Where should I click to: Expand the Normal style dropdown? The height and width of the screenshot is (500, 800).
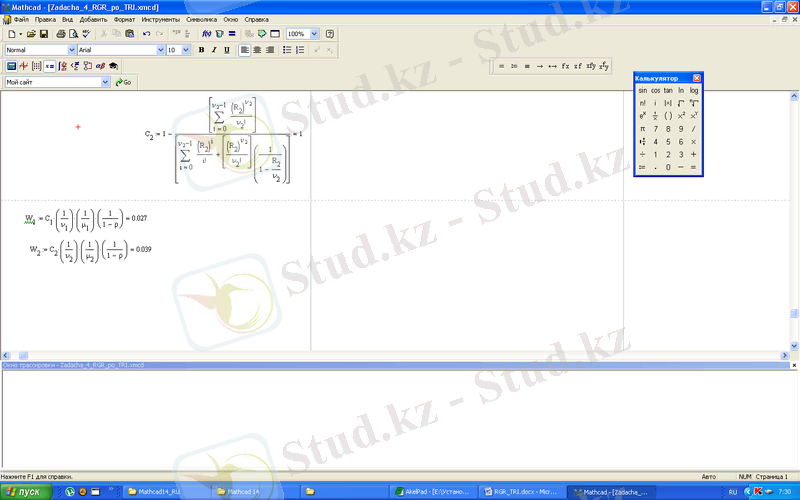71,50
